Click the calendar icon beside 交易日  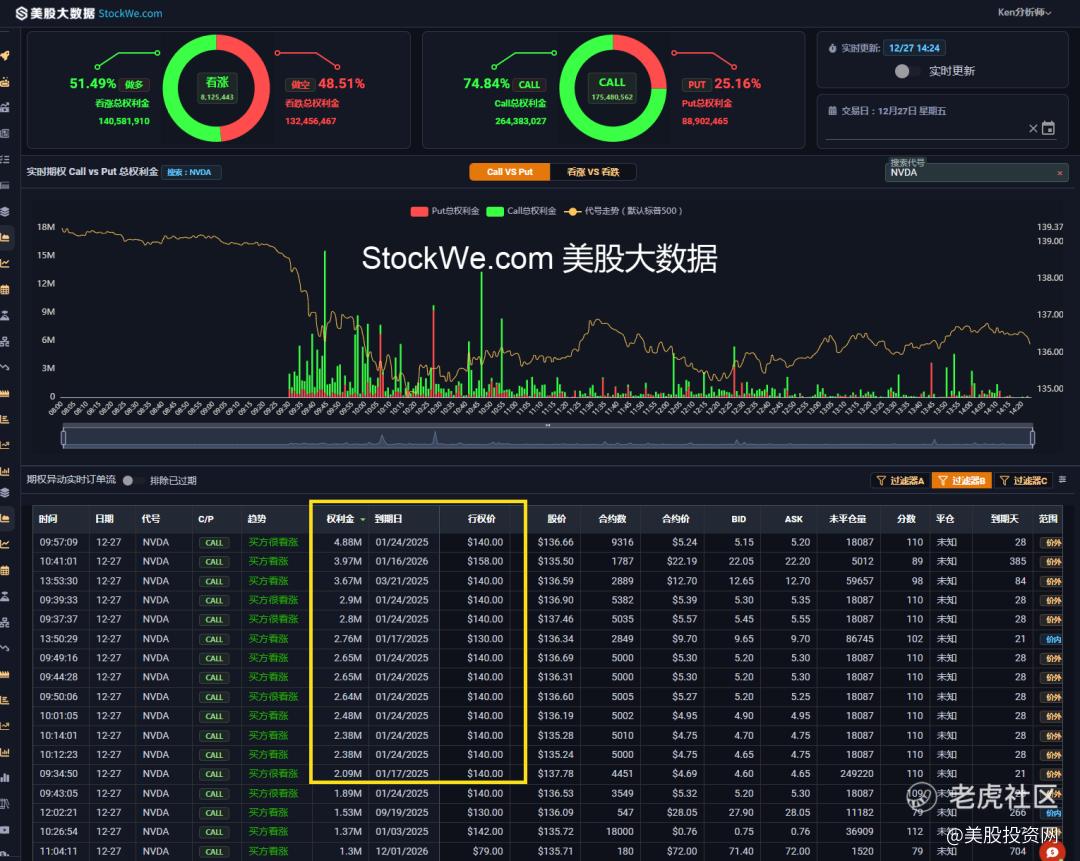(x=832, y=111)
